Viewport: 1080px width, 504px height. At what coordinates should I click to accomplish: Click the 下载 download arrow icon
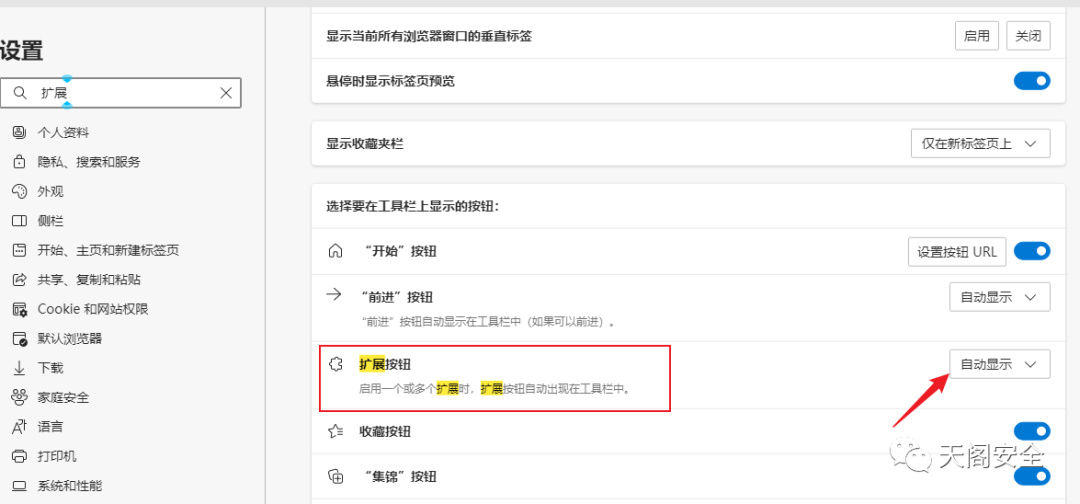(x=18, y=368)
